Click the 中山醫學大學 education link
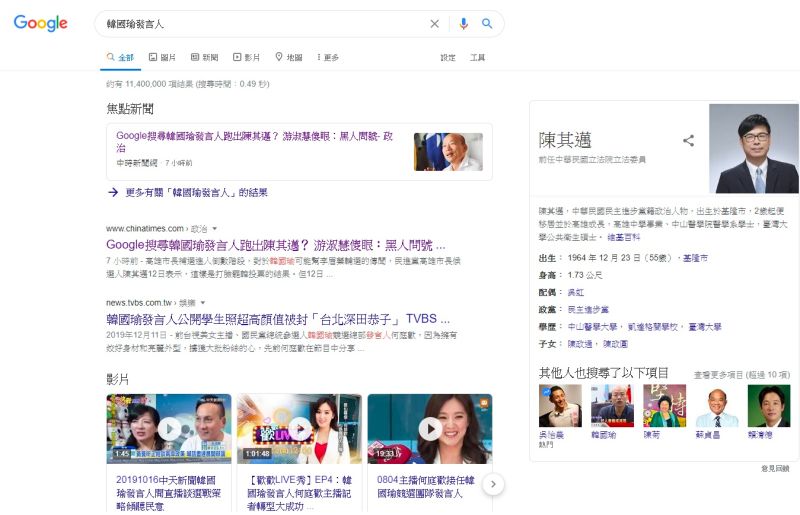Screen dimensions: 800x515 (x=592, y=327)
